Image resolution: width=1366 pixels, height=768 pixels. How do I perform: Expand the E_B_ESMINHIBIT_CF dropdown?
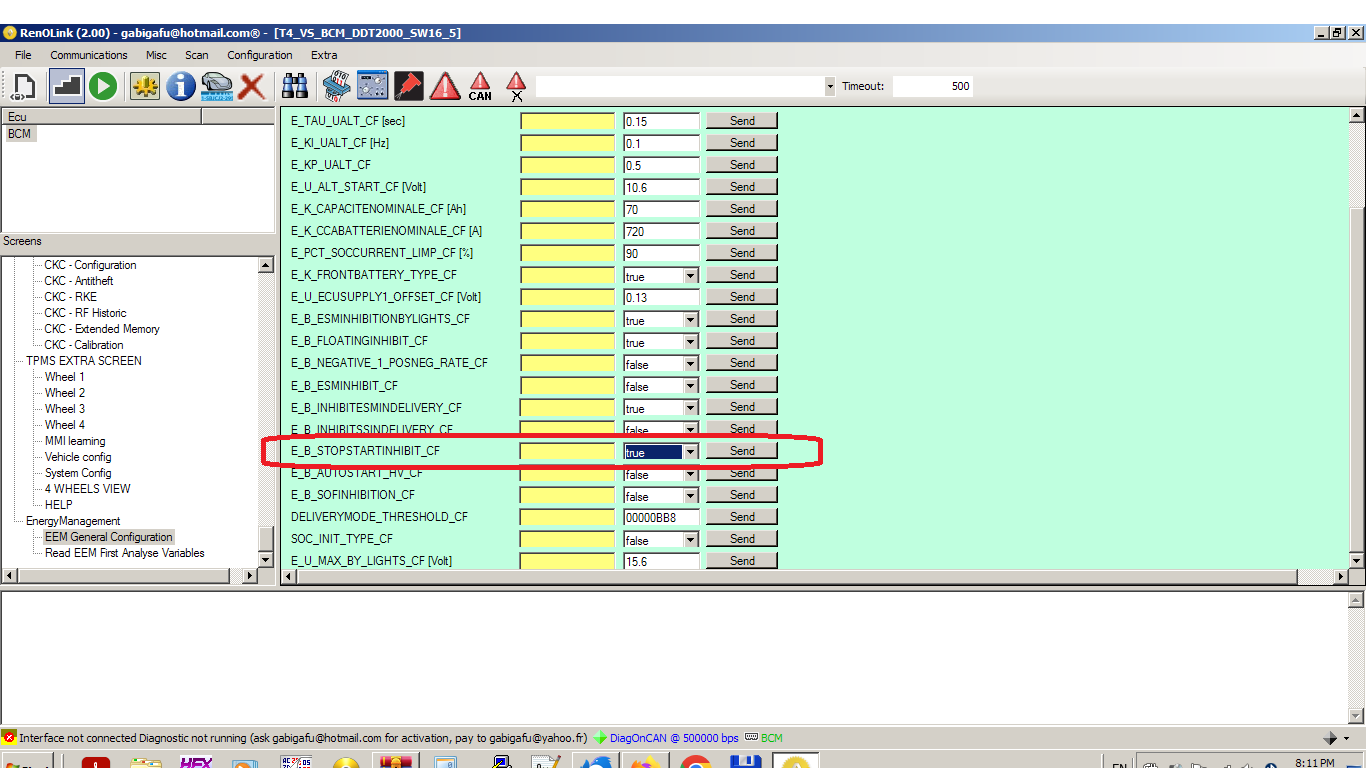pos(690,386)
